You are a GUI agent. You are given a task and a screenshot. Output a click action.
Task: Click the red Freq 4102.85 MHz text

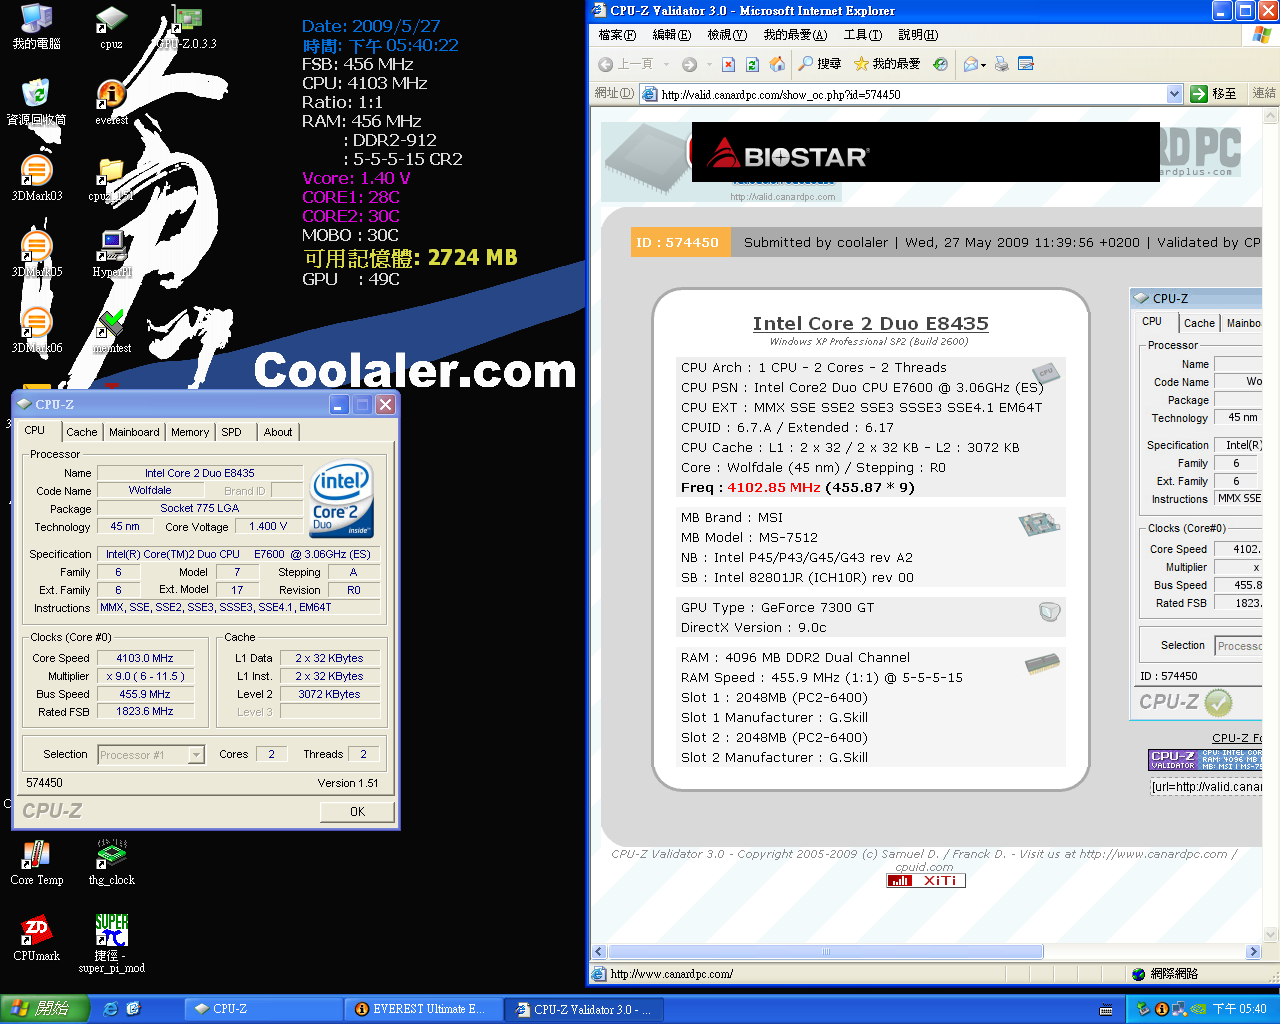773,488
